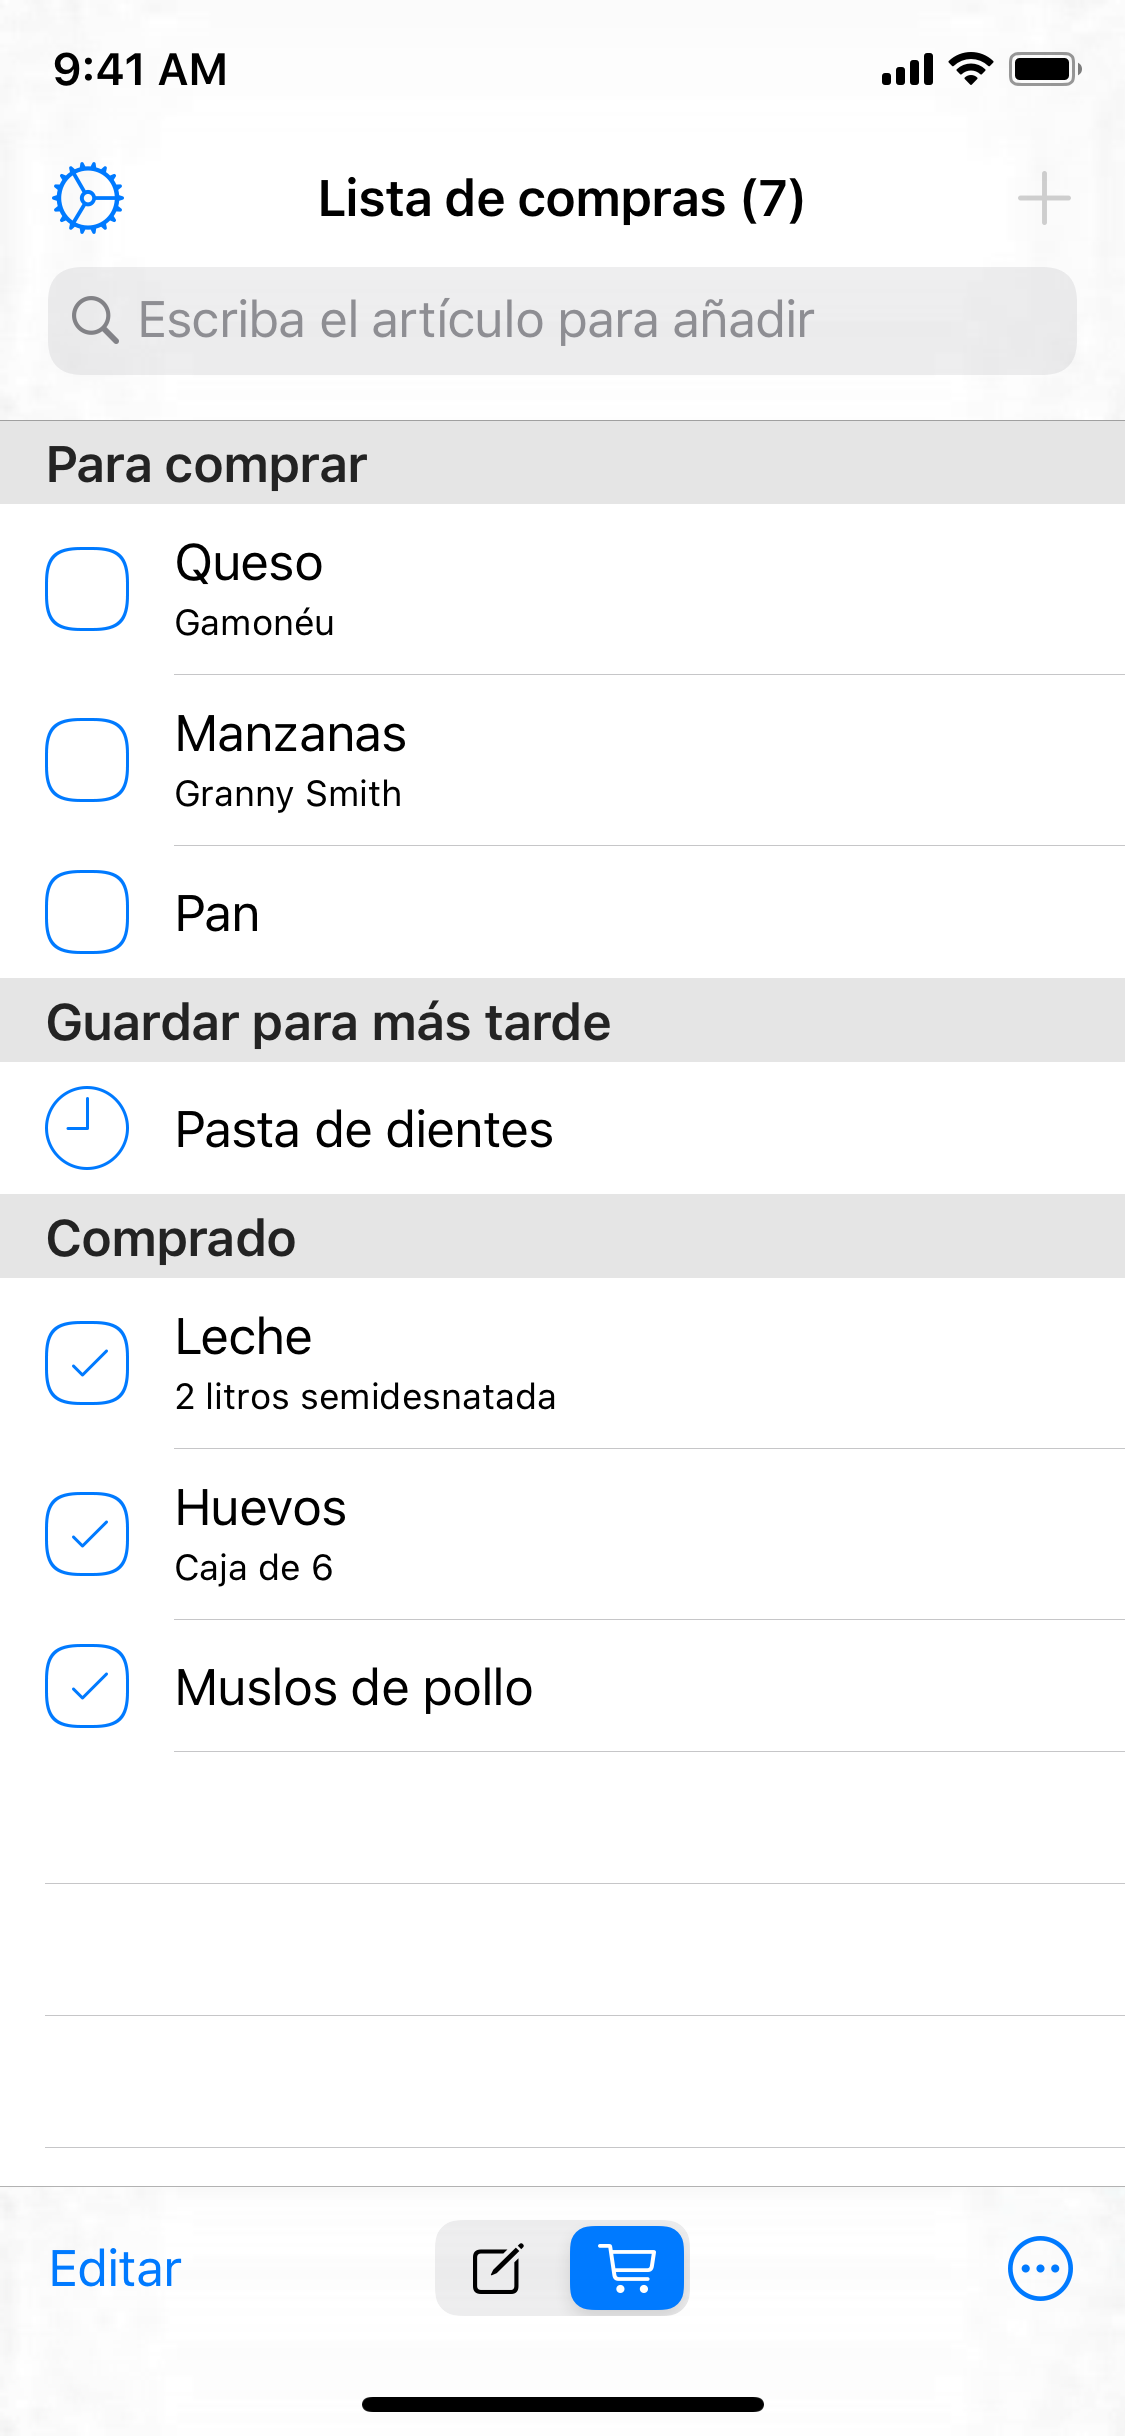Mark Manzanas as purchased

[87, 760]
